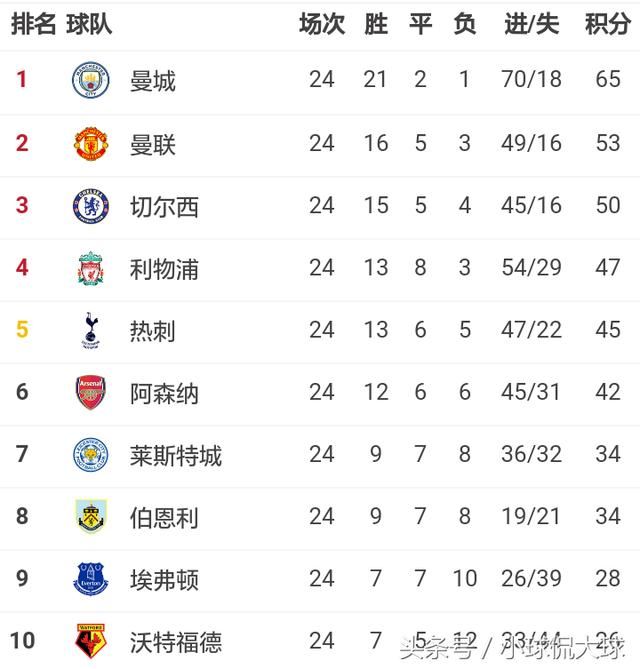Click the 场次 column header
The image size is (640, 669).
321,24
